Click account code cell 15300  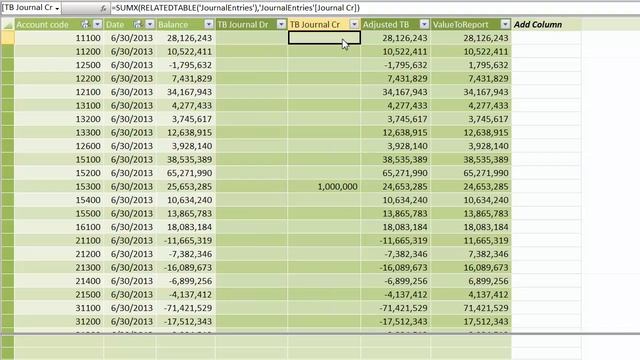point(59,187)
